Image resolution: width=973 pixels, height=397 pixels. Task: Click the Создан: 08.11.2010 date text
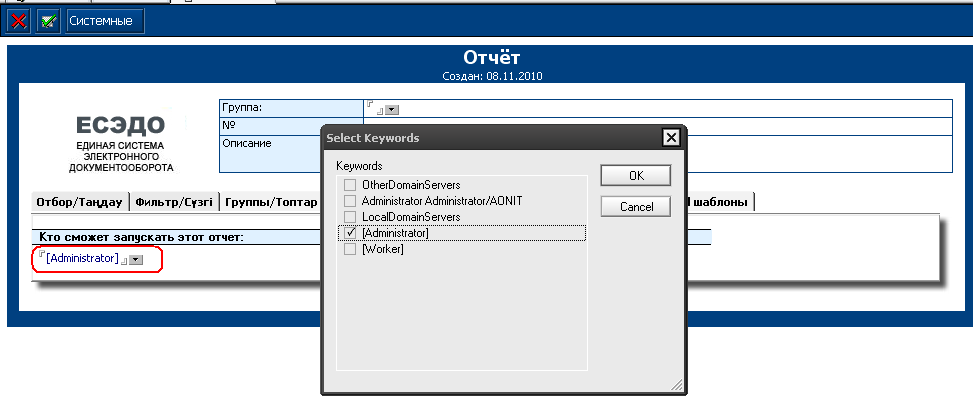[x=492, y=77]
